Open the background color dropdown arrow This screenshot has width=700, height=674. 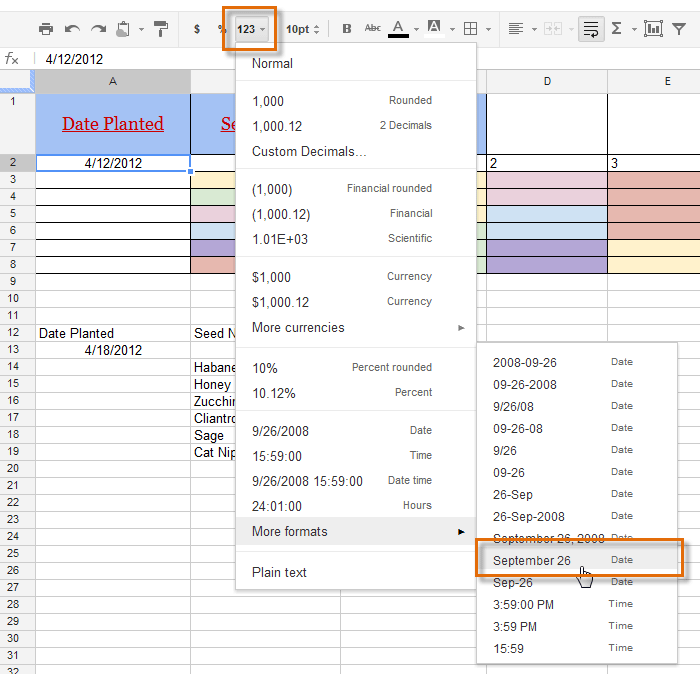(x=452, y=29)
